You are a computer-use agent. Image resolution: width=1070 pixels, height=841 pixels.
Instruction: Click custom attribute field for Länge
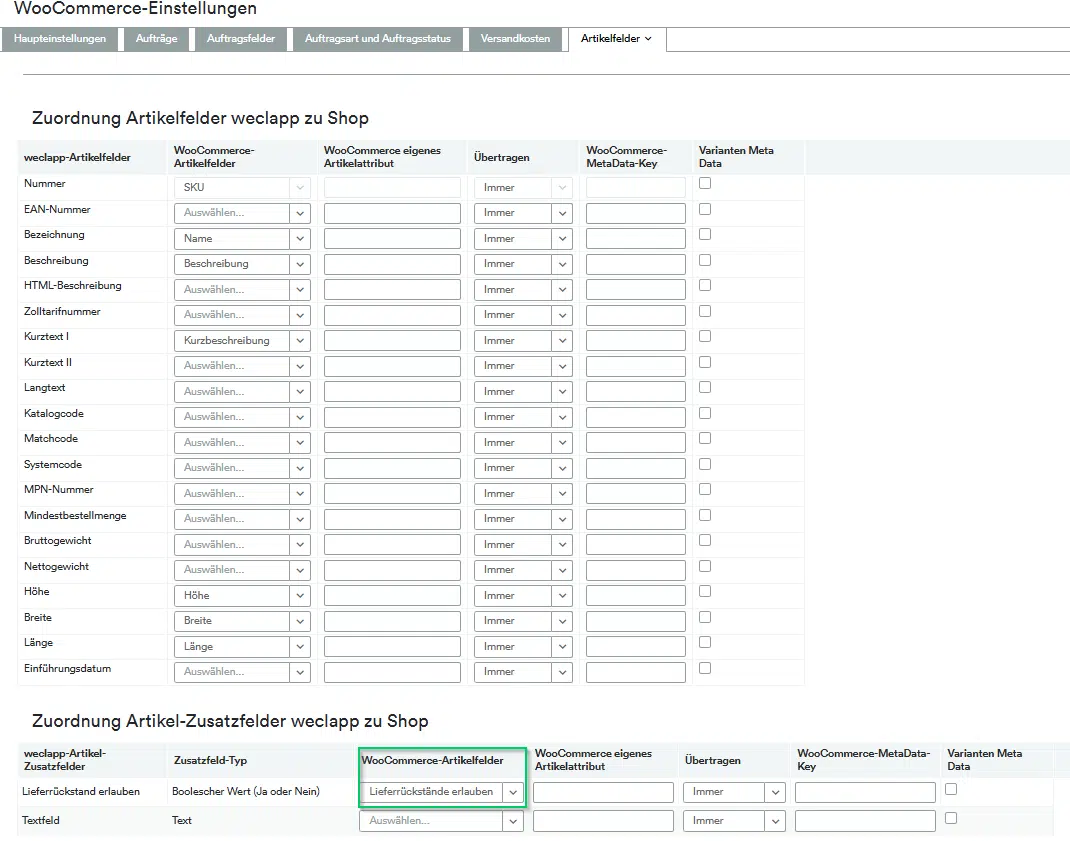point(392,647)
